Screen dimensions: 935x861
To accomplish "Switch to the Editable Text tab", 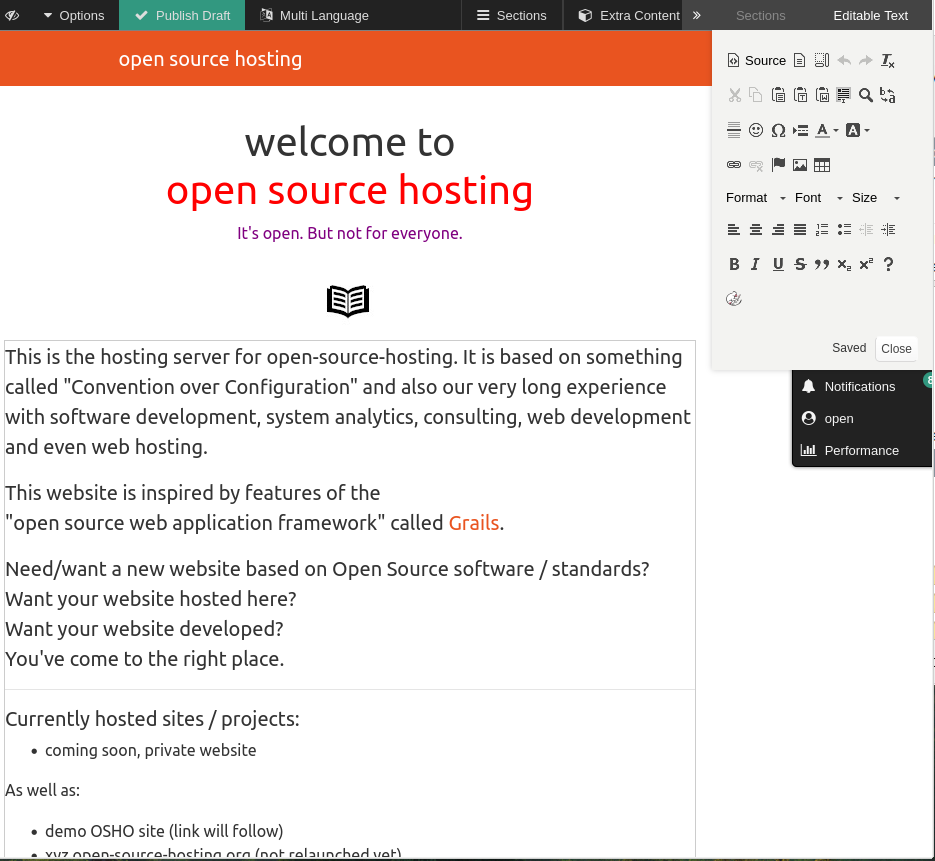I will (x=870, y=15).
